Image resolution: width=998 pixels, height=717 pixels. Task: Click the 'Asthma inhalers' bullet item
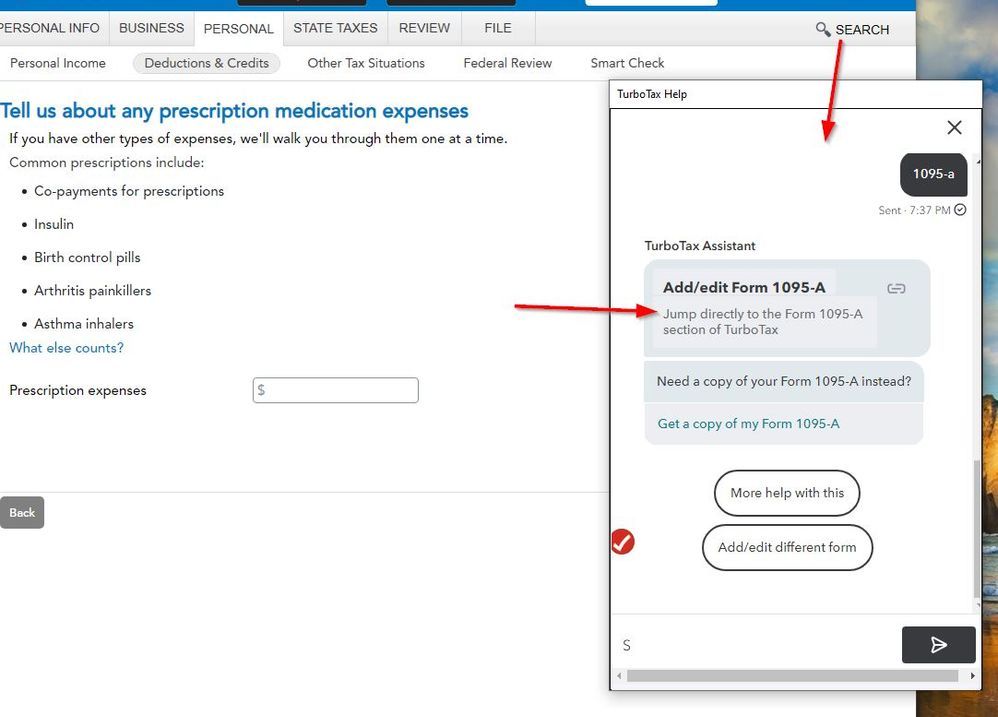point(83,323)
